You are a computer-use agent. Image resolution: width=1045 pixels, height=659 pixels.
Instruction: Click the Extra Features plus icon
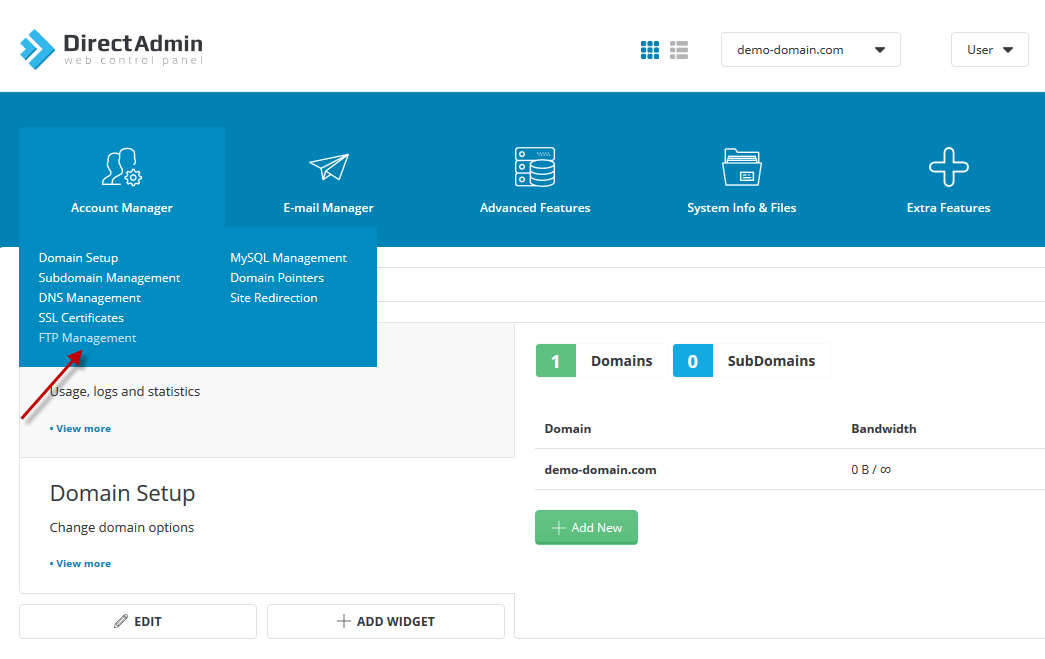click(948, 167)
